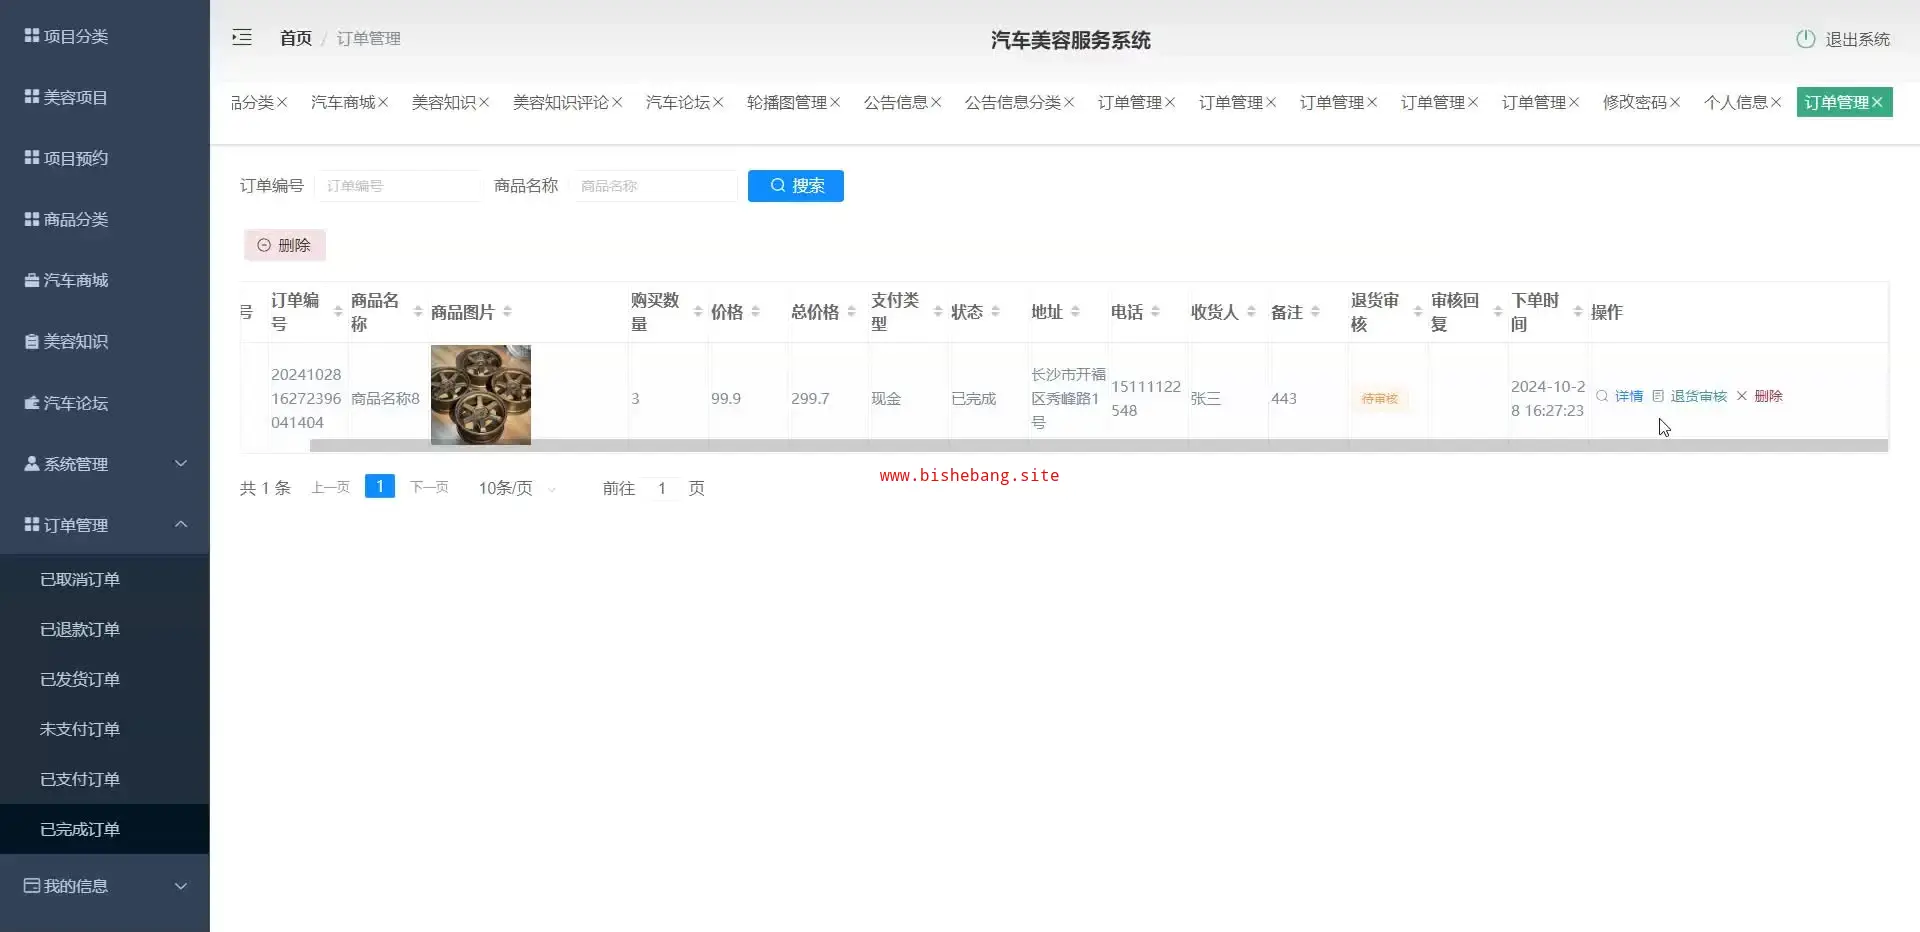Click the 退货审核 action in order row
The height and width of the screenshot is (932, 1920).
(x=1697, y=396)
